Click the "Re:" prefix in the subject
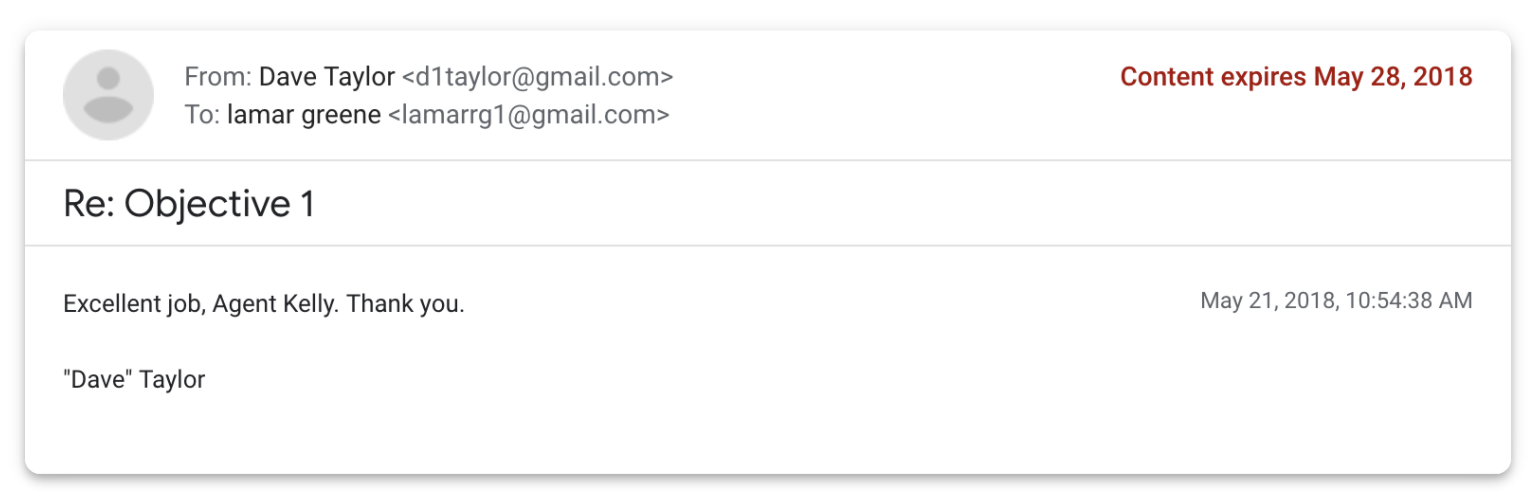 point(88,204)
